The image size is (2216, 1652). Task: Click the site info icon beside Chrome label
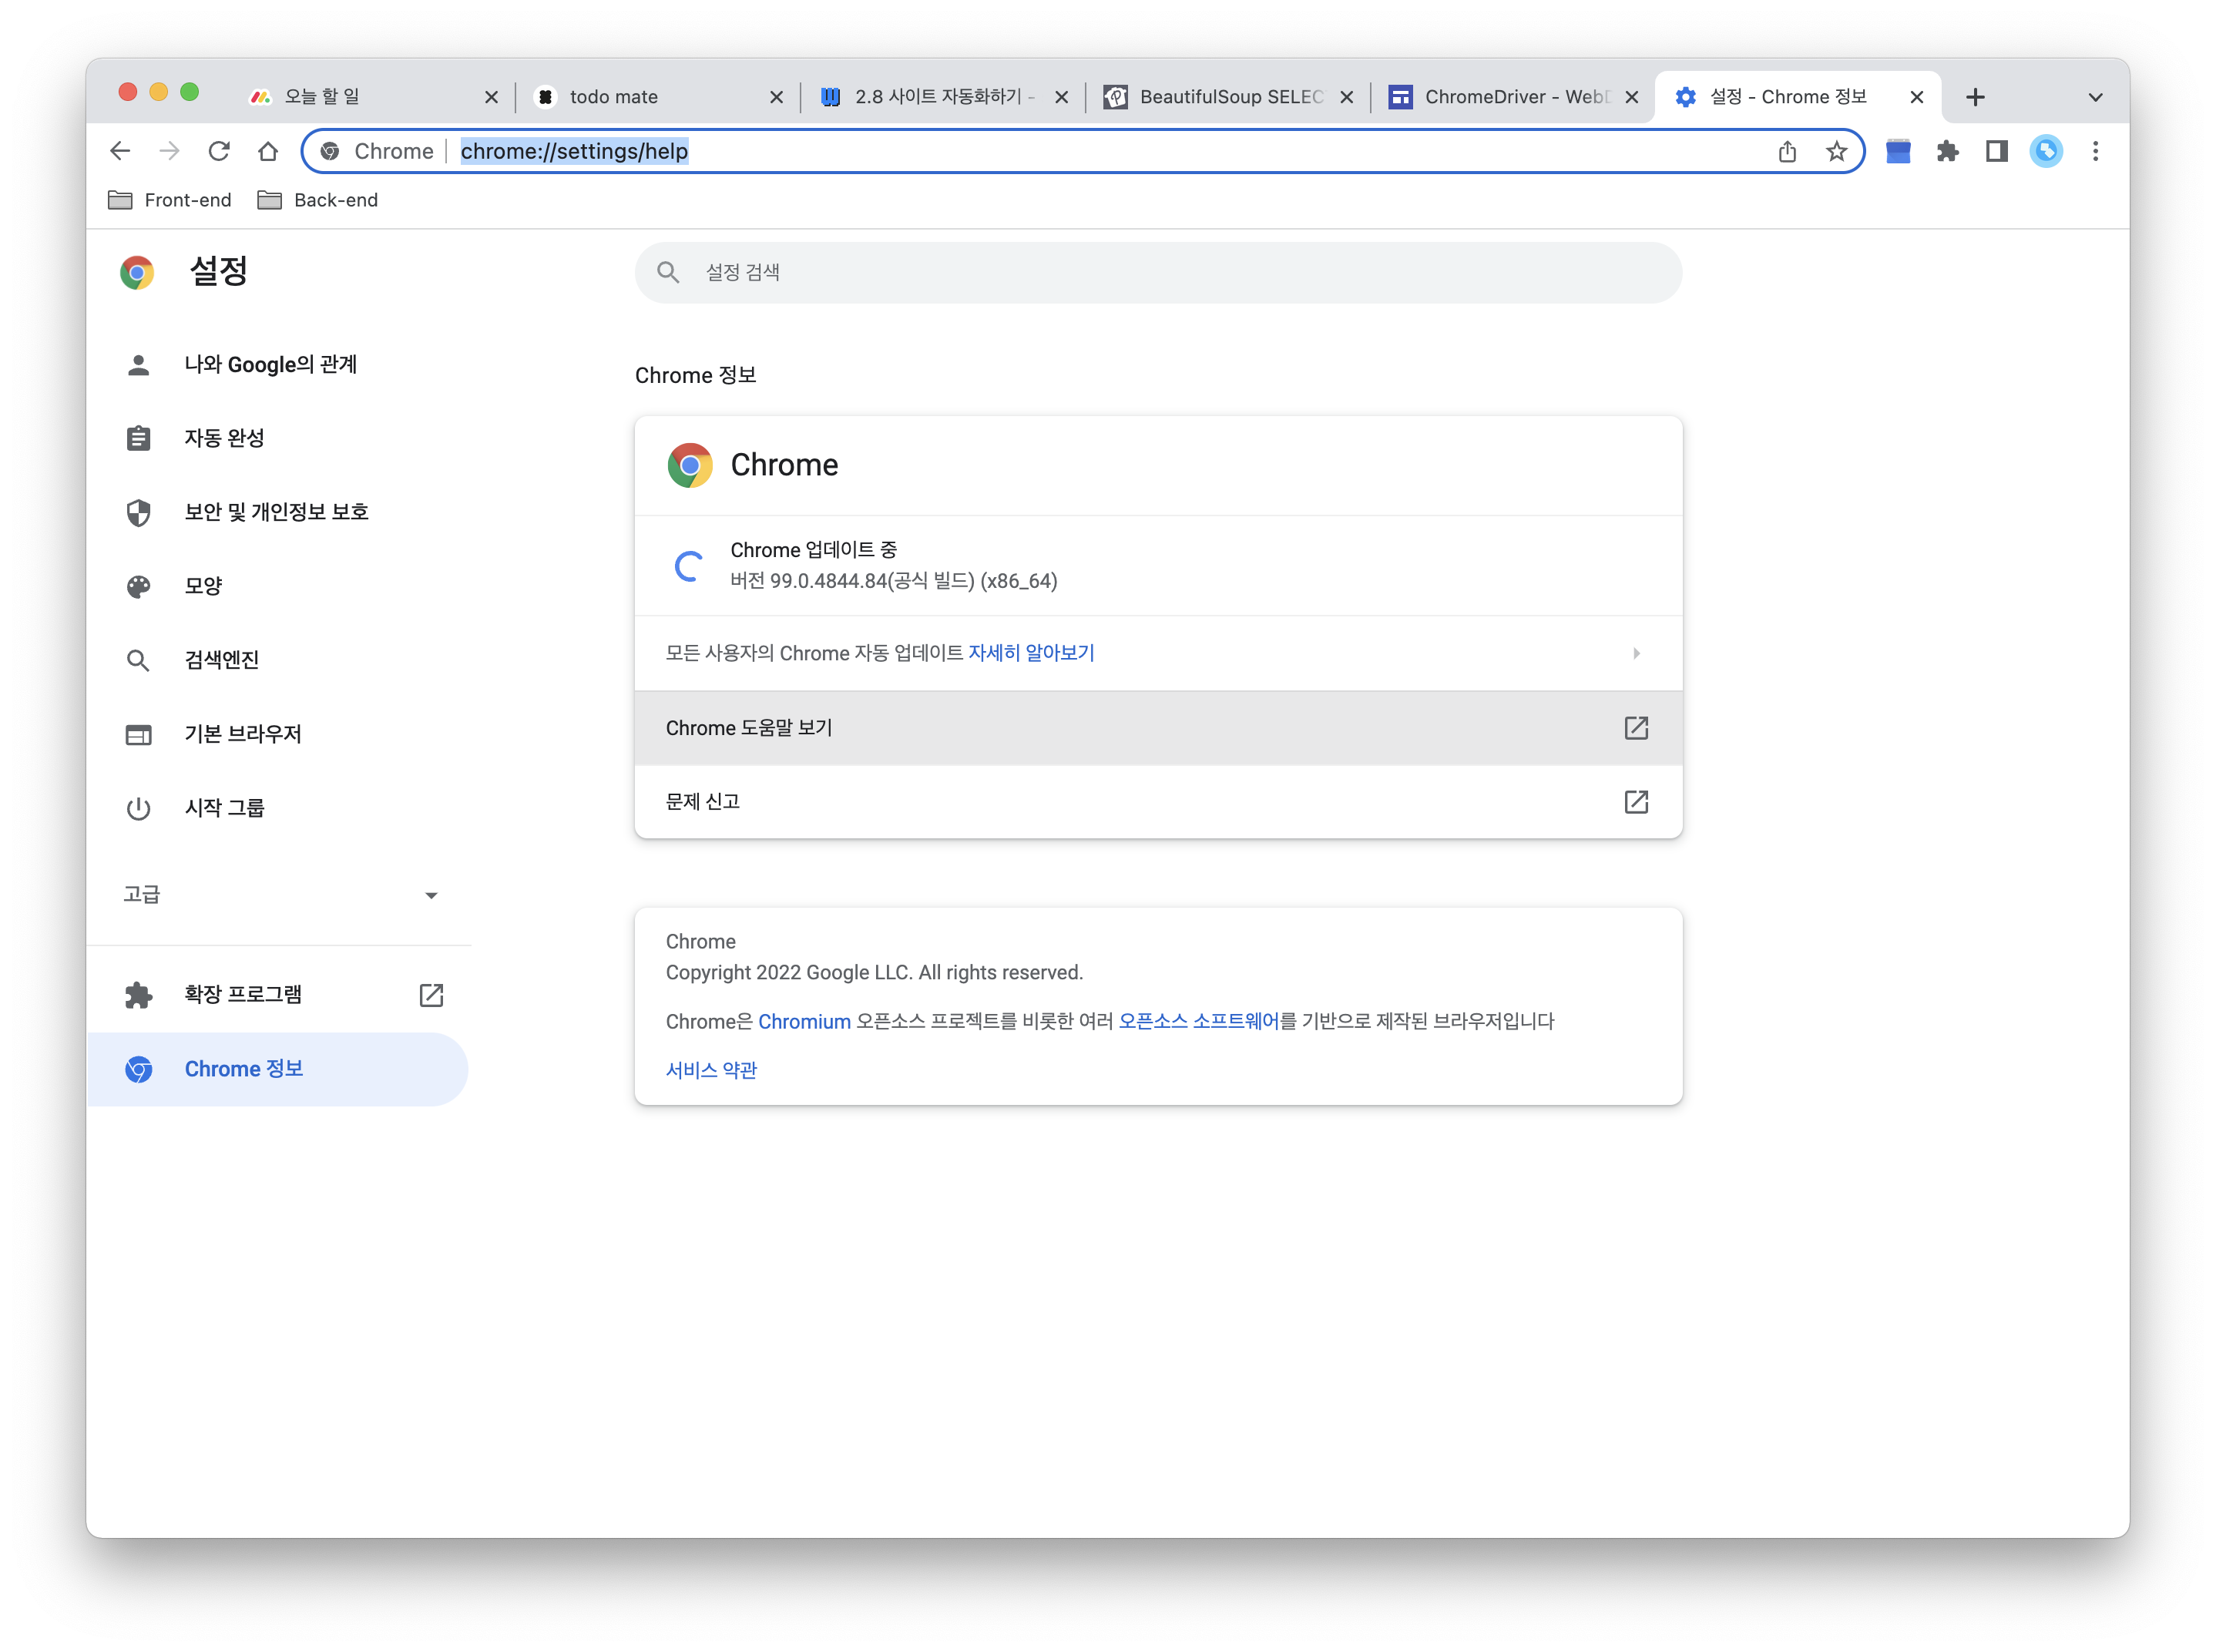tap(329, 151)
